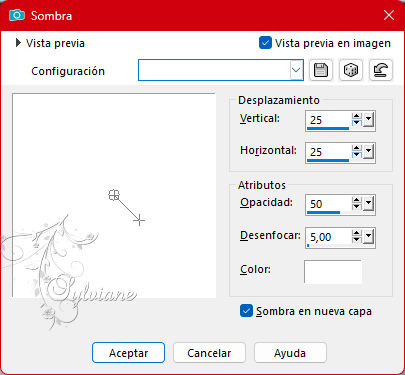Uncheck Sombra en nueva capa
405x375 pixels.
pos(246,311)
